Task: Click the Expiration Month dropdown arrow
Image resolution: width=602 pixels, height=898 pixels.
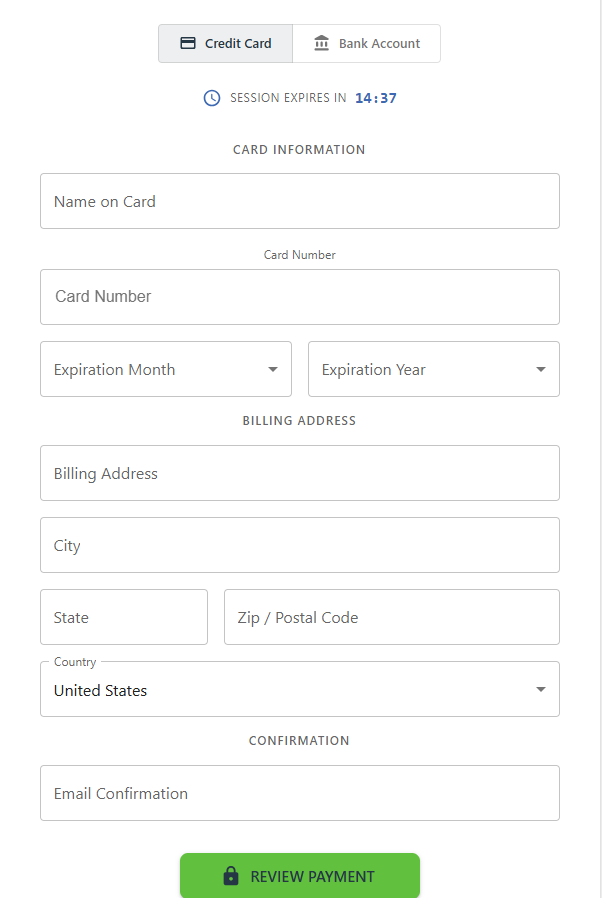Action: coord(273,369)
